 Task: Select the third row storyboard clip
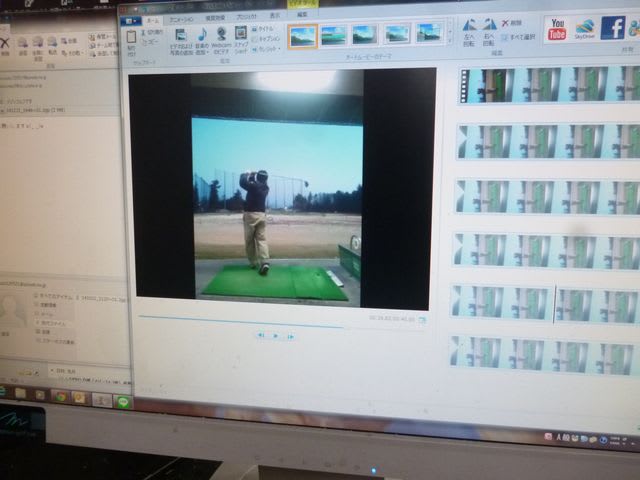(x=547, y=197)
